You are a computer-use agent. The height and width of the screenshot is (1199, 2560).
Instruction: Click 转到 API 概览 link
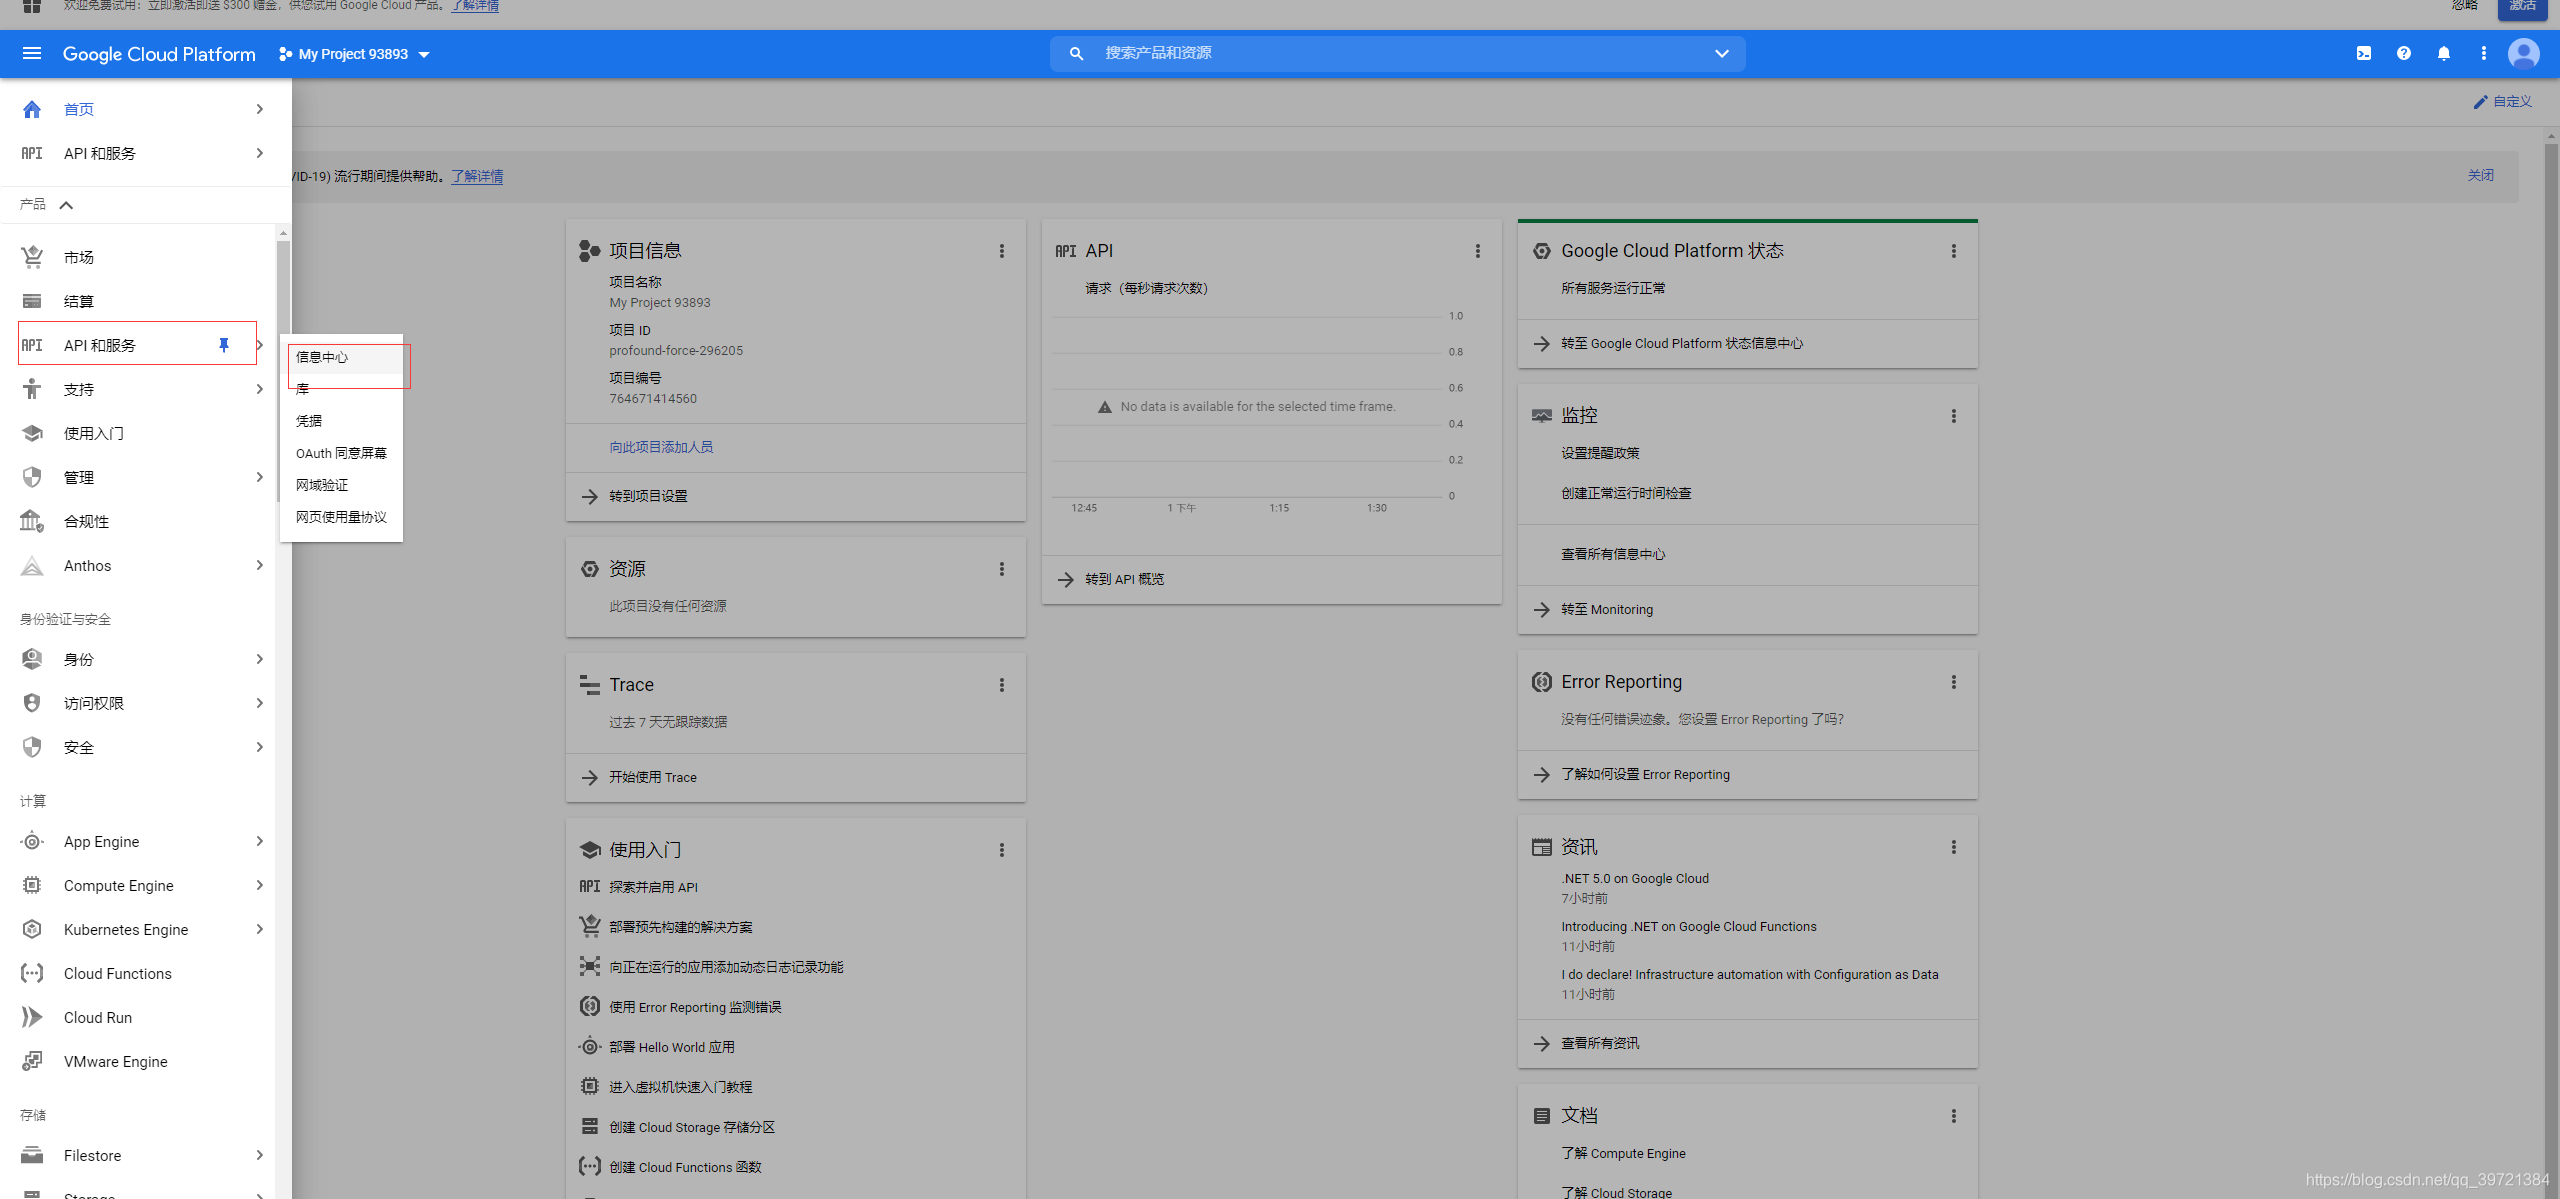click(1124, 579)
